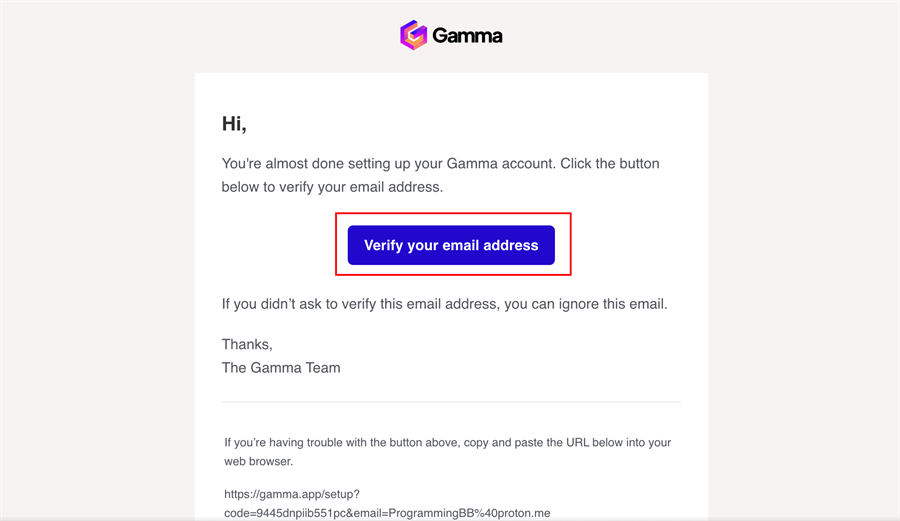Click the "below to verify your email address" line

pyautogui.click(x=332, y=187)
